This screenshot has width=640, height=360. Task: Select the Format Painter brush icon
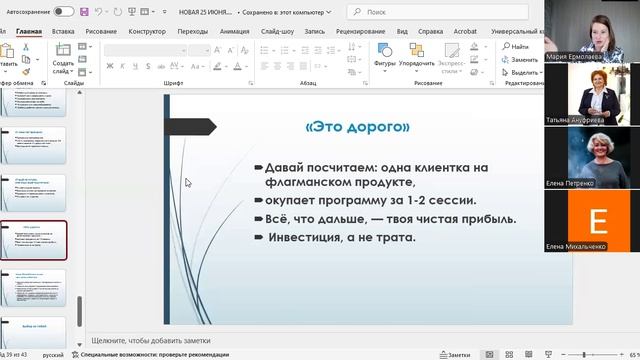pos(26,72)
